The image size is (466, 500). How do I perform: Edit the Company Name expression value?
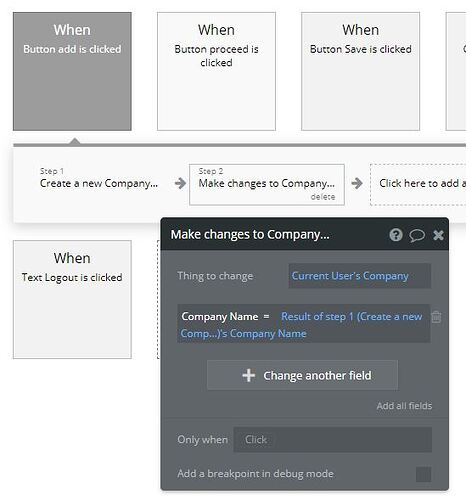click(x=301, y=325)
